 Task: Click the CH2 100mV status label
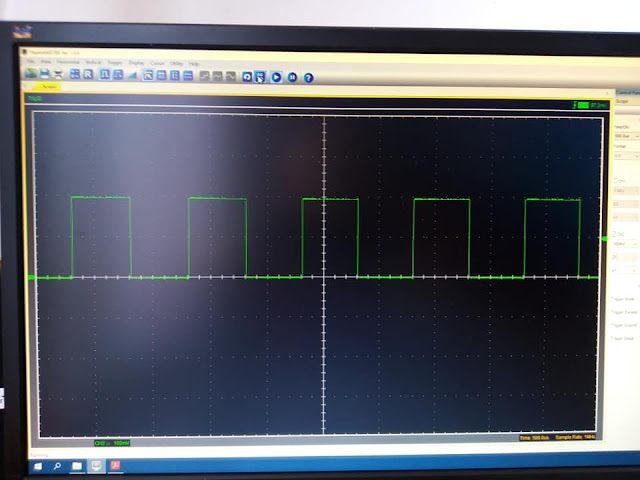[112, 443]
